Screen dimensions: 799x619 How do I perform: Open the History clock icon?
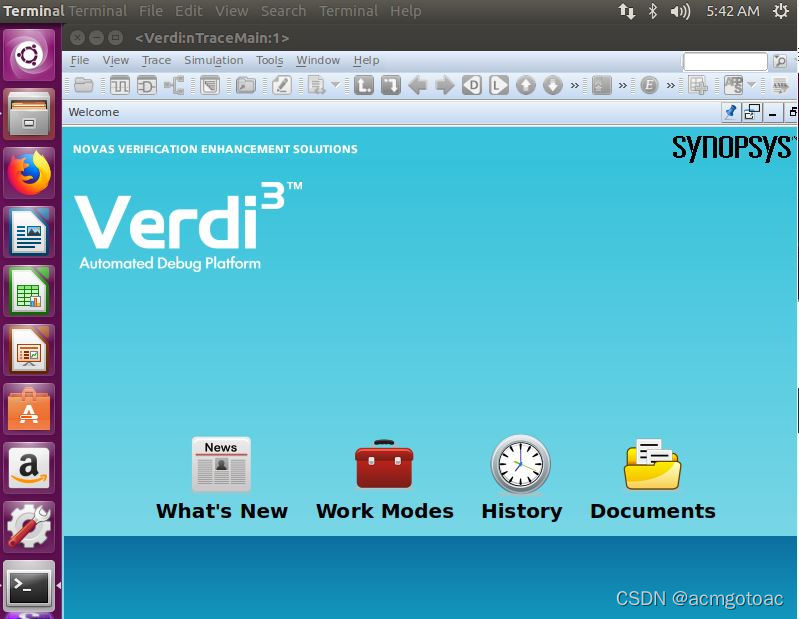(521, 464)
